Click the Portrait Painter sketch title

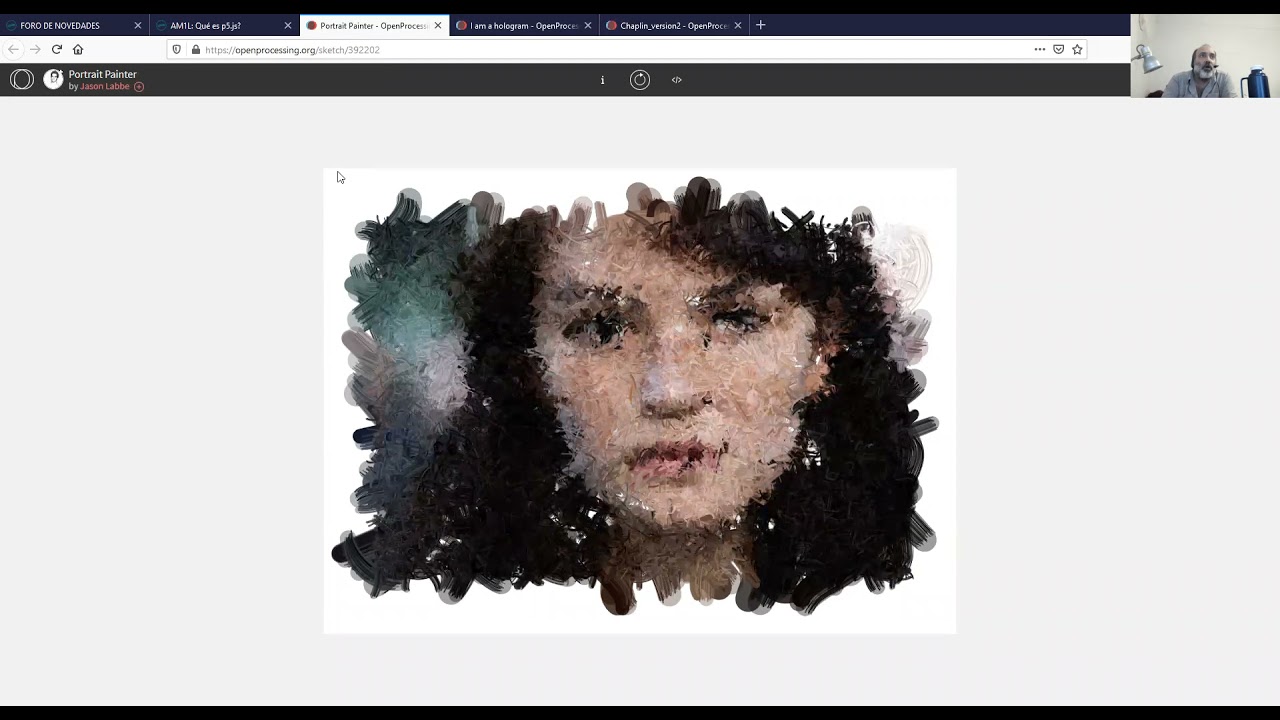click(103, 74)
